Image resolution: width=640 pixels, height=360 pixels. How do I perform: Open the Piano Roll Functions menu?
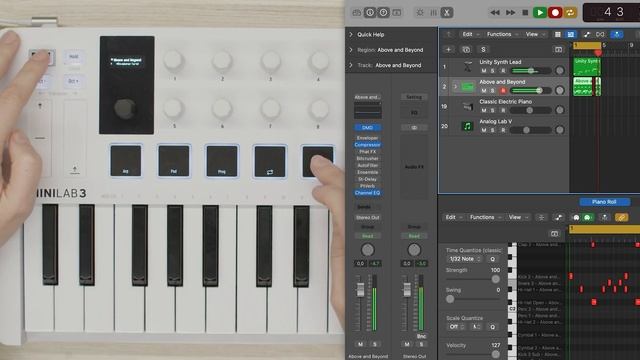click(x=485, y=218)
